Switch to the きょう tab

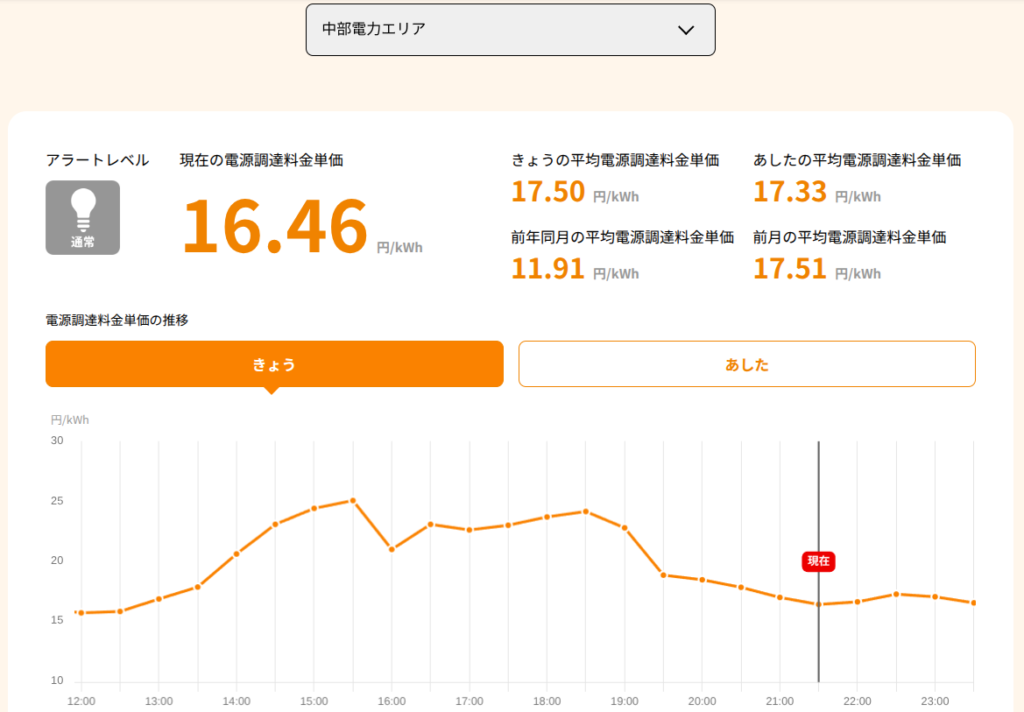(x=274, y=364)
